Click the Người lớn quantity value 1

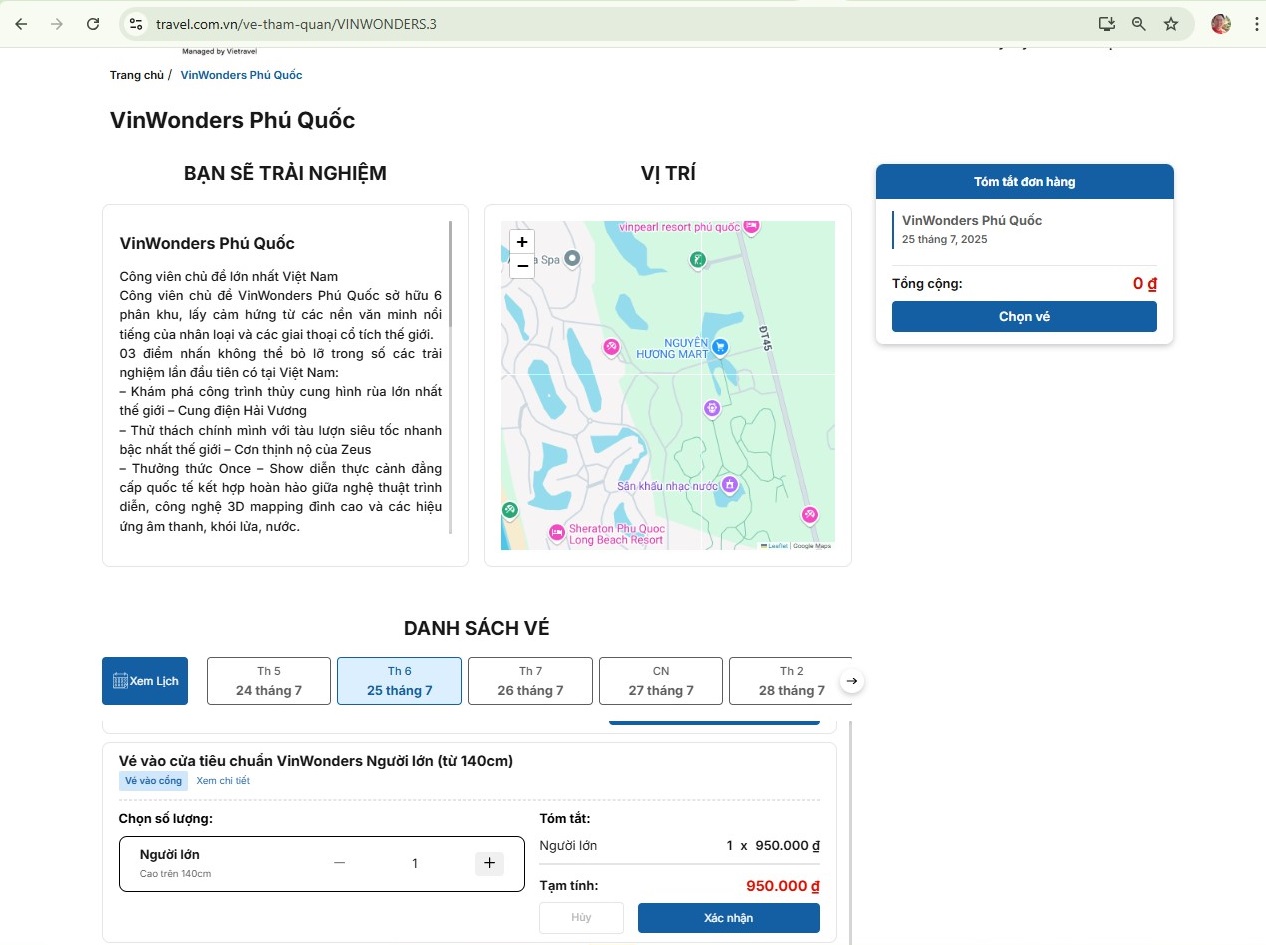[415, 864]
